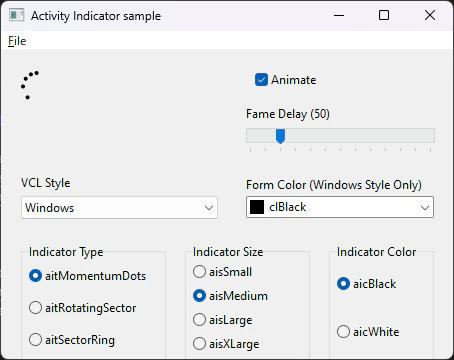Image resolution: width=454 pixels, height=360 pixels.
Task: Open the VCL Style dropdown
Action: [119, 208]
